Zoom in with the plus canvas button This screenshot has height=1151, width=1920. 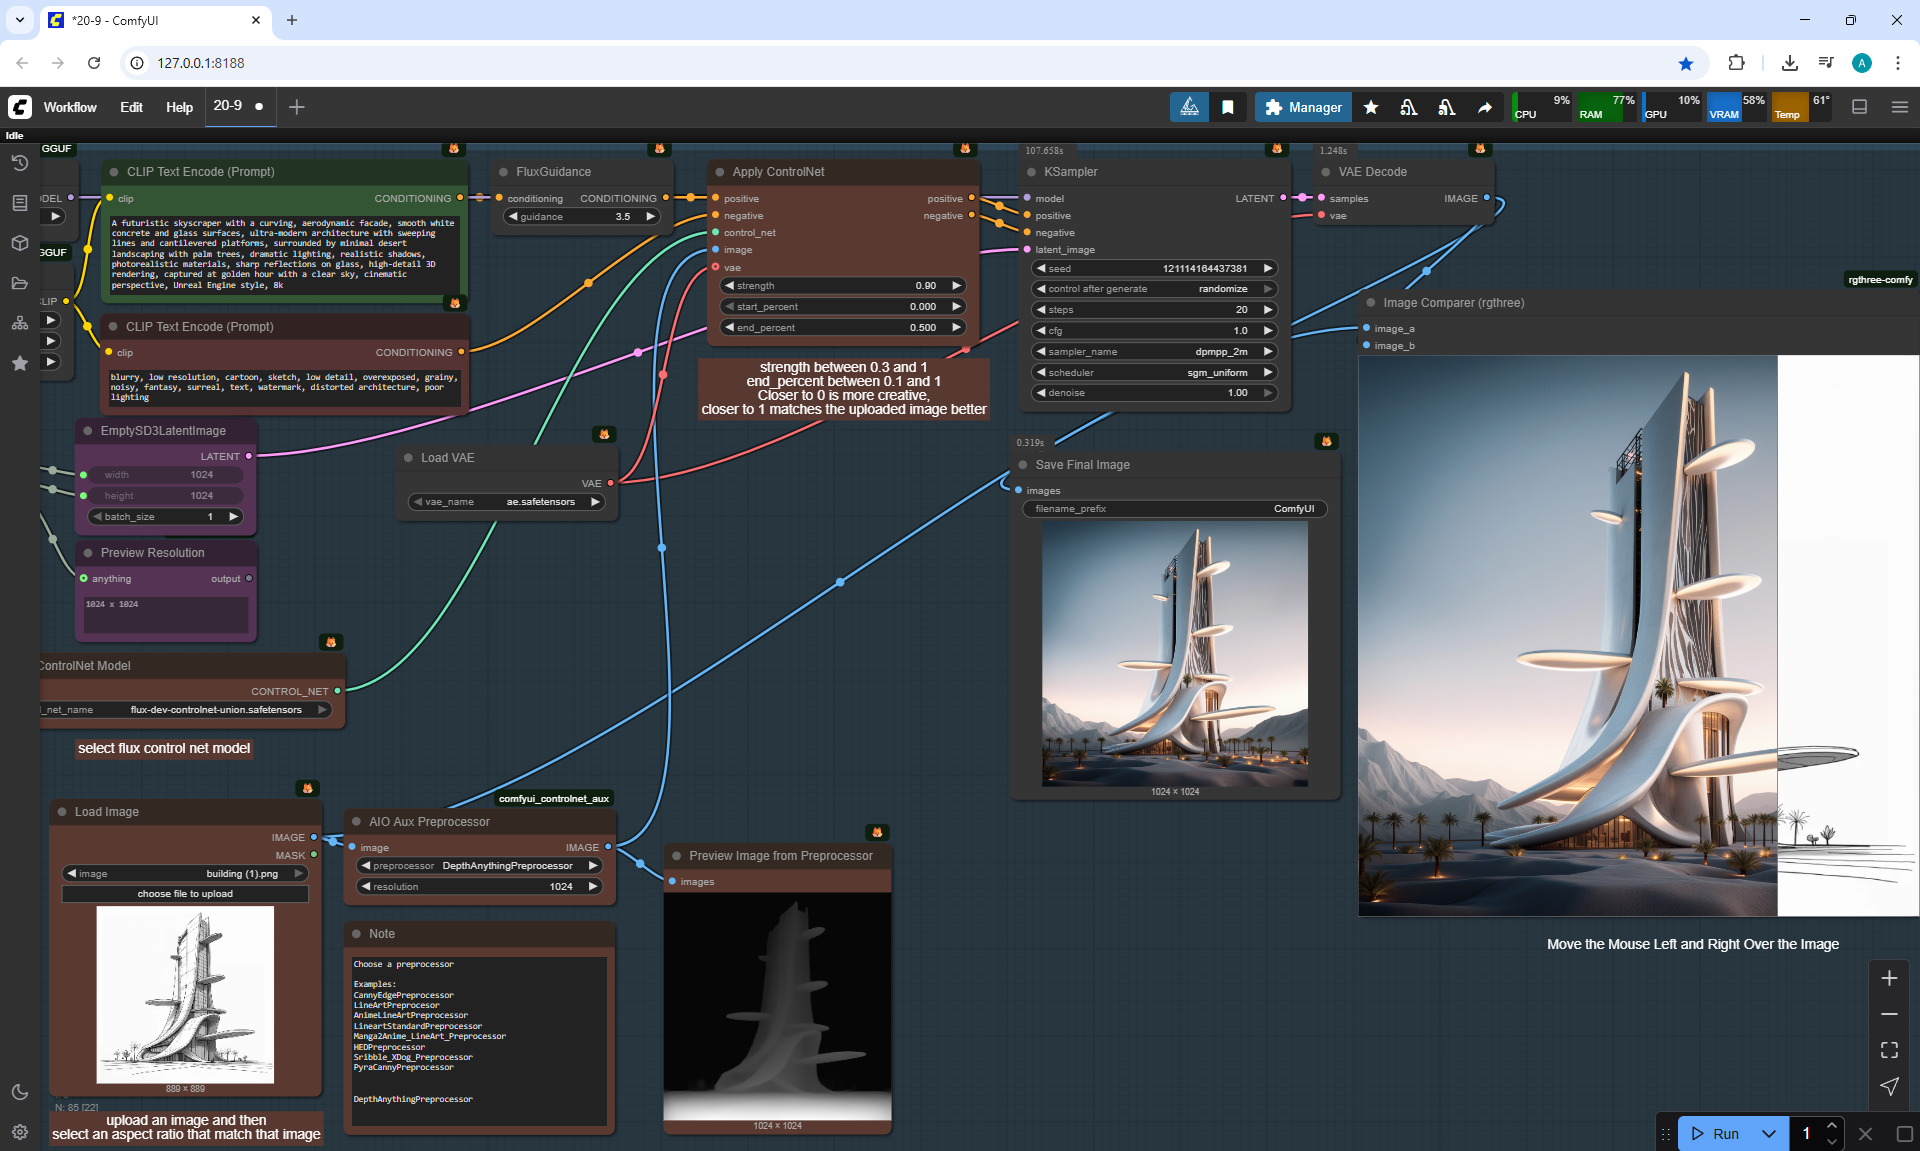[1889, 978]
